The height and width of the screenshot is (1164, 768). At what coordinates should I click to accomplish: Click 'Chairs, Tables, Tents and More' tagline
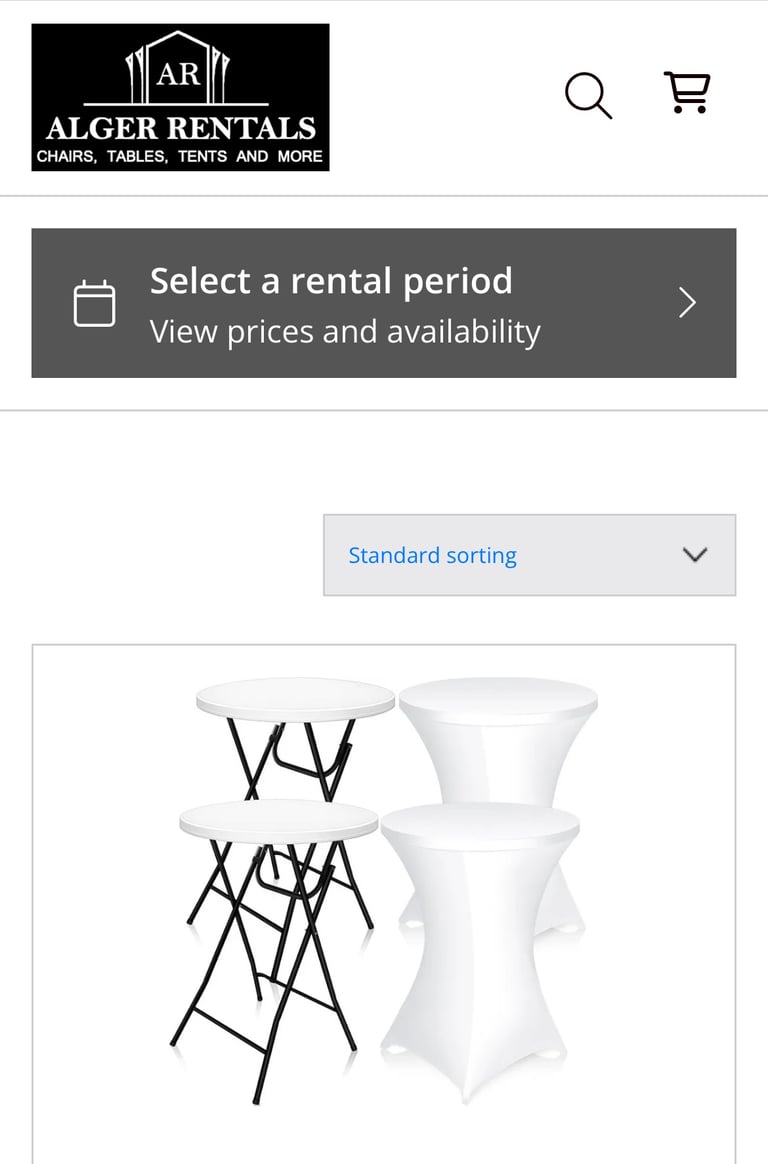point(180,156)
